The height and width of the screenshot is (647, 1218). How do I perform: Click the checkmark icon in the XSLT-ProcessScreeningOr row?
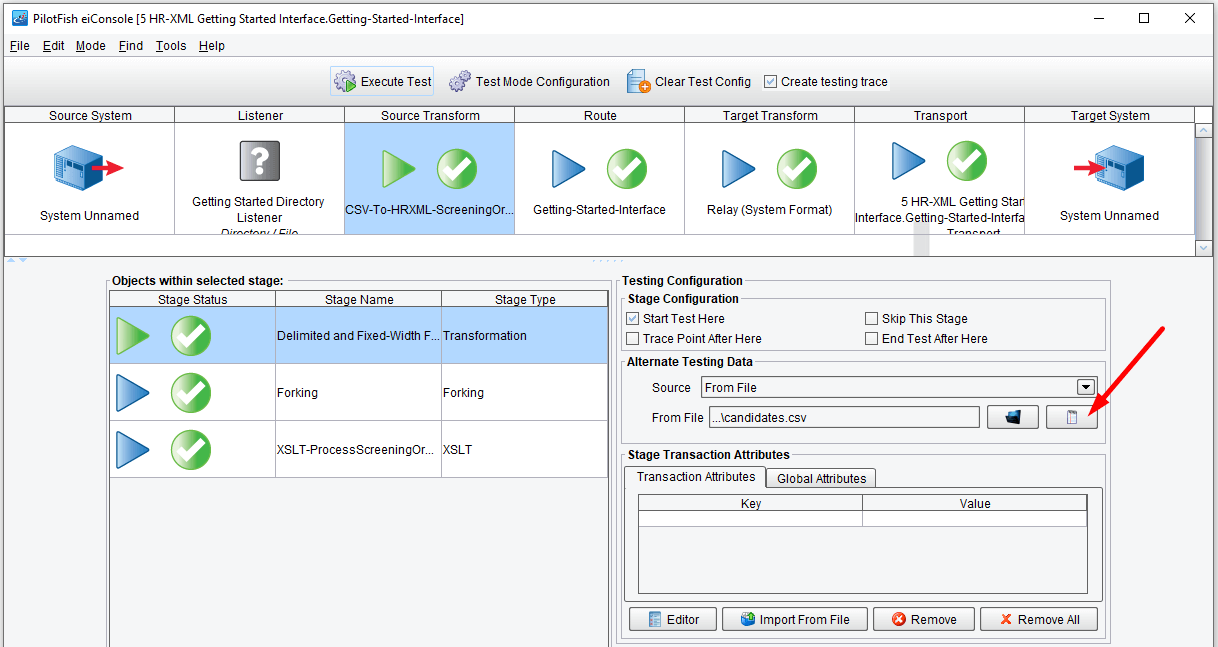point(191,450)
